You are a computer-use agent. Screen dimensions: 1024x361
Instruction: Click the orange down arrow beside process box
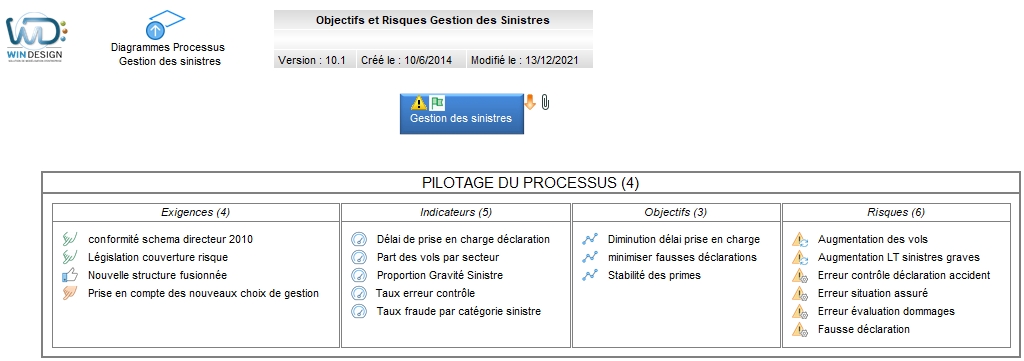(530, 102)
